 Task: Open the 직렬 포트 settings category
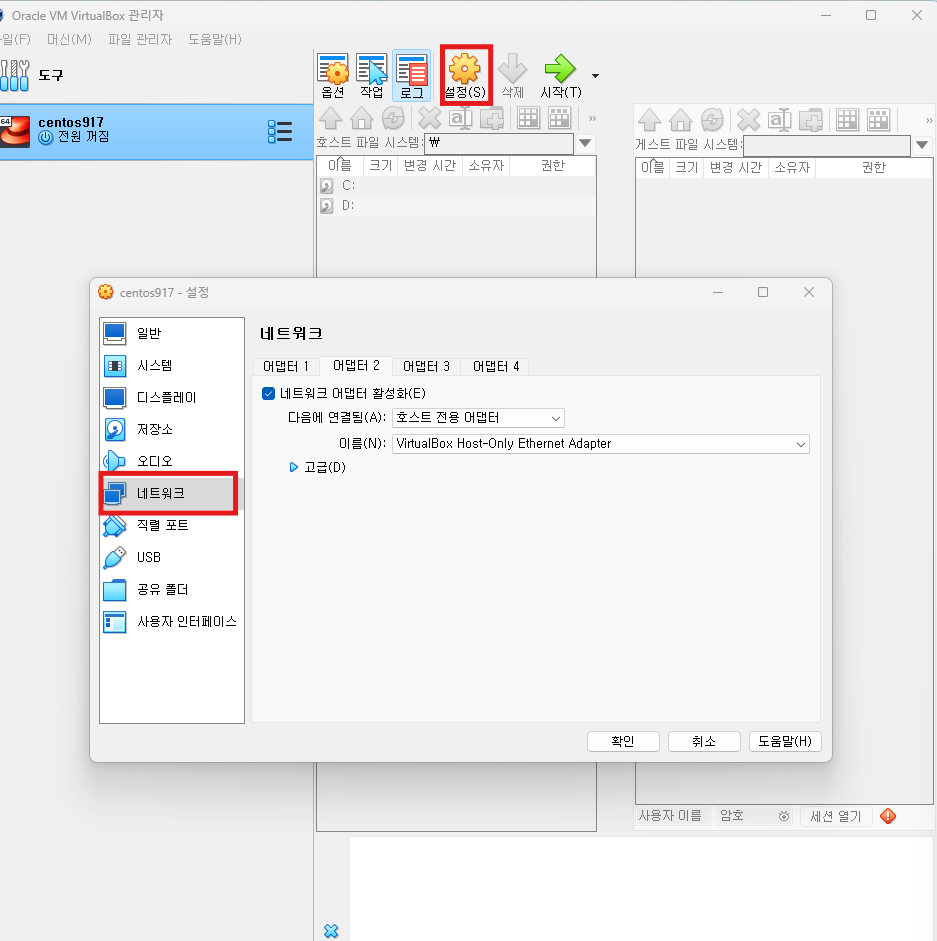coord(172,525)
